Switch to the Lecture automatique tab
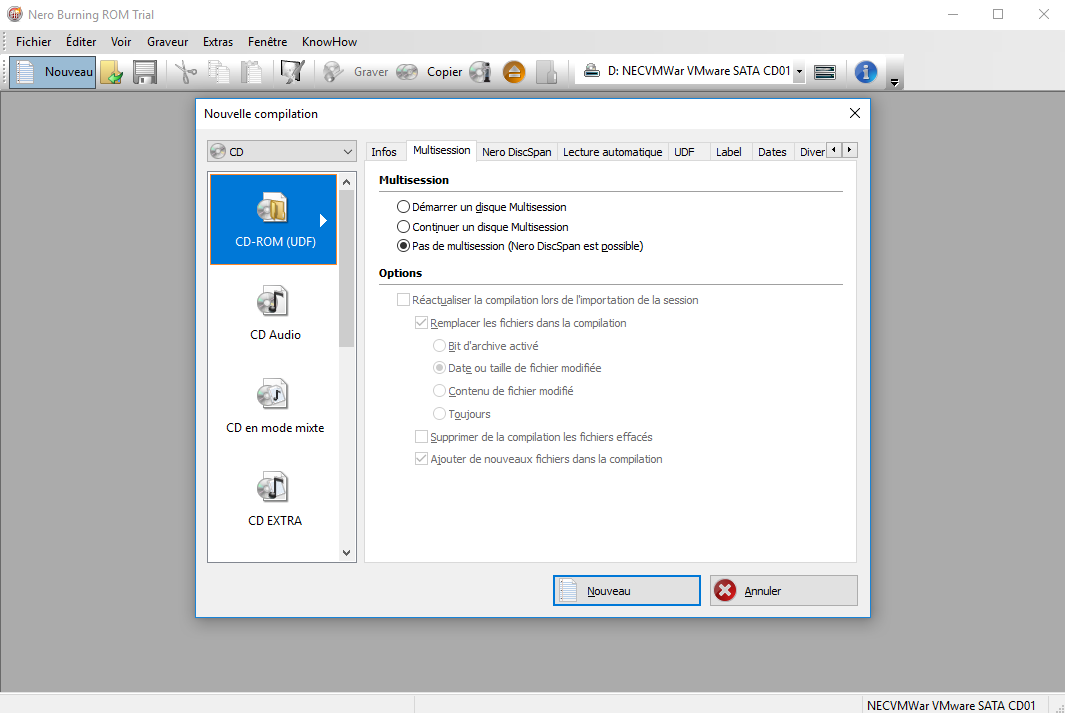1065x713 pixels. click(613, 152)
